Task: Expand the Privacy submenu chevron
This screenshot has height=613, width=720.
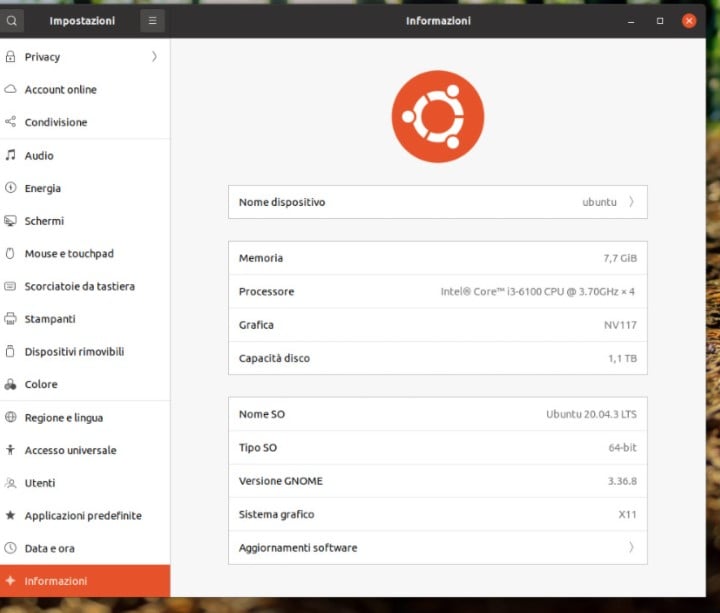Action: [x=154, y=56]
